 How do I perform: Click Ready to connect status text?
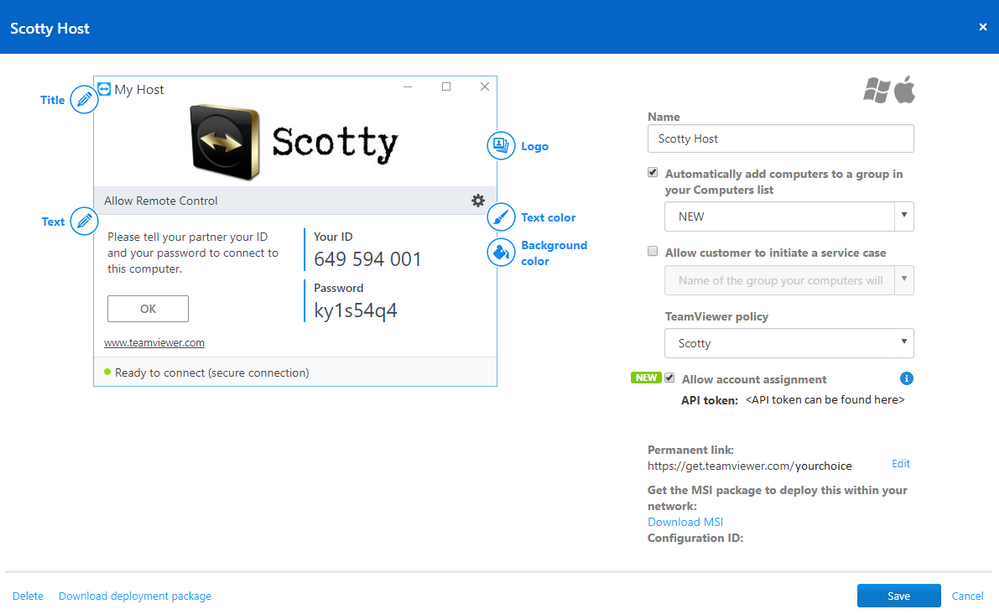(x=212, y=373)
